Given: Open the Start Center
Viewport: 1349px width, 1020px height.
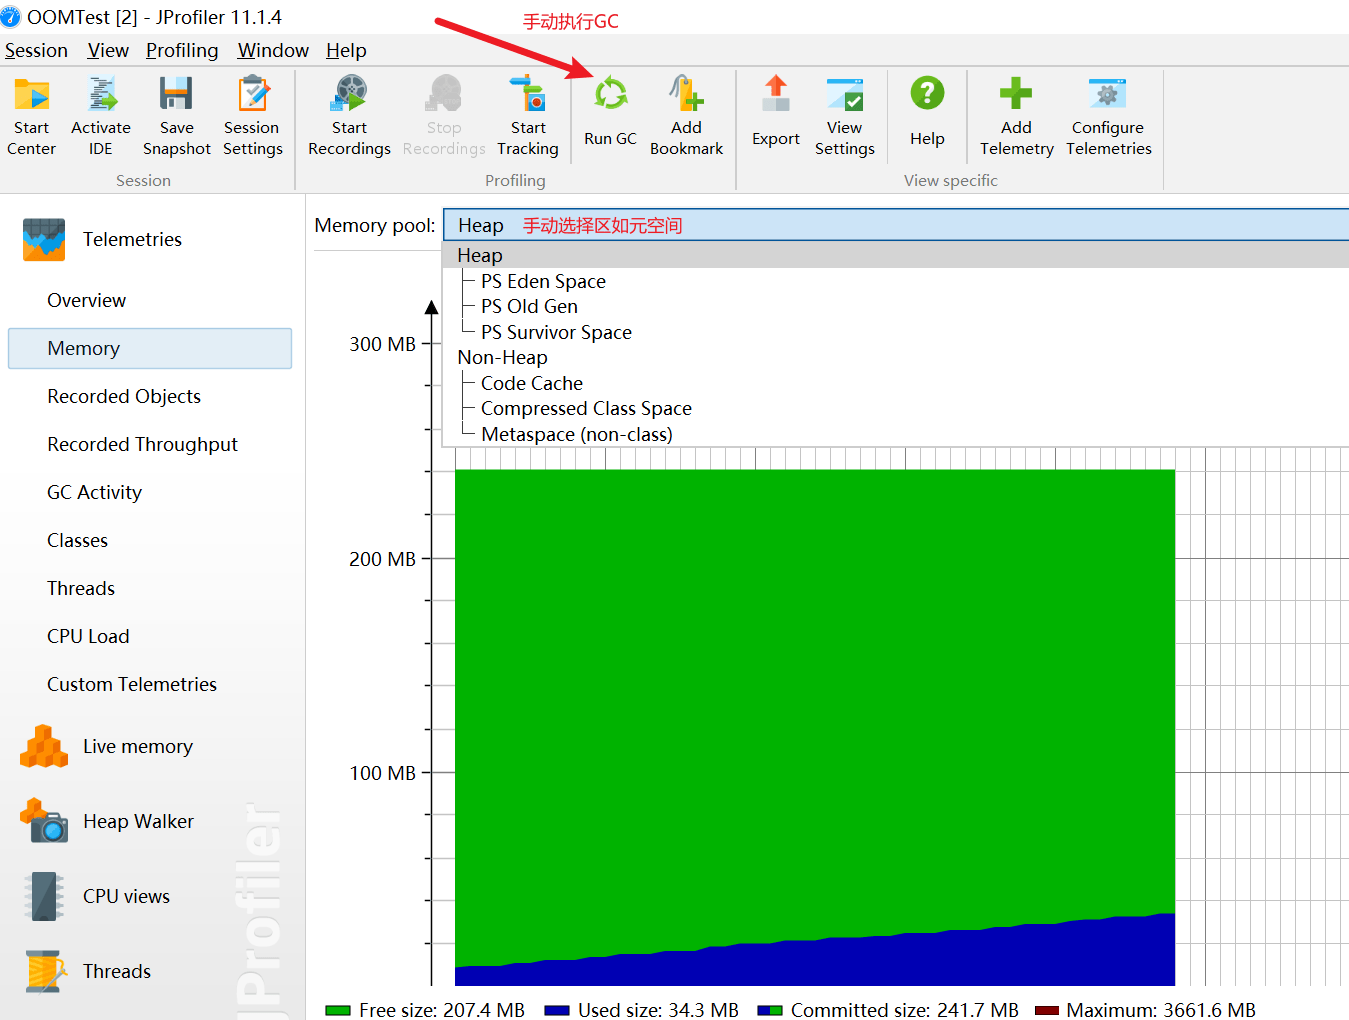Looking at the screenshot, I should [x=32, y=96].
